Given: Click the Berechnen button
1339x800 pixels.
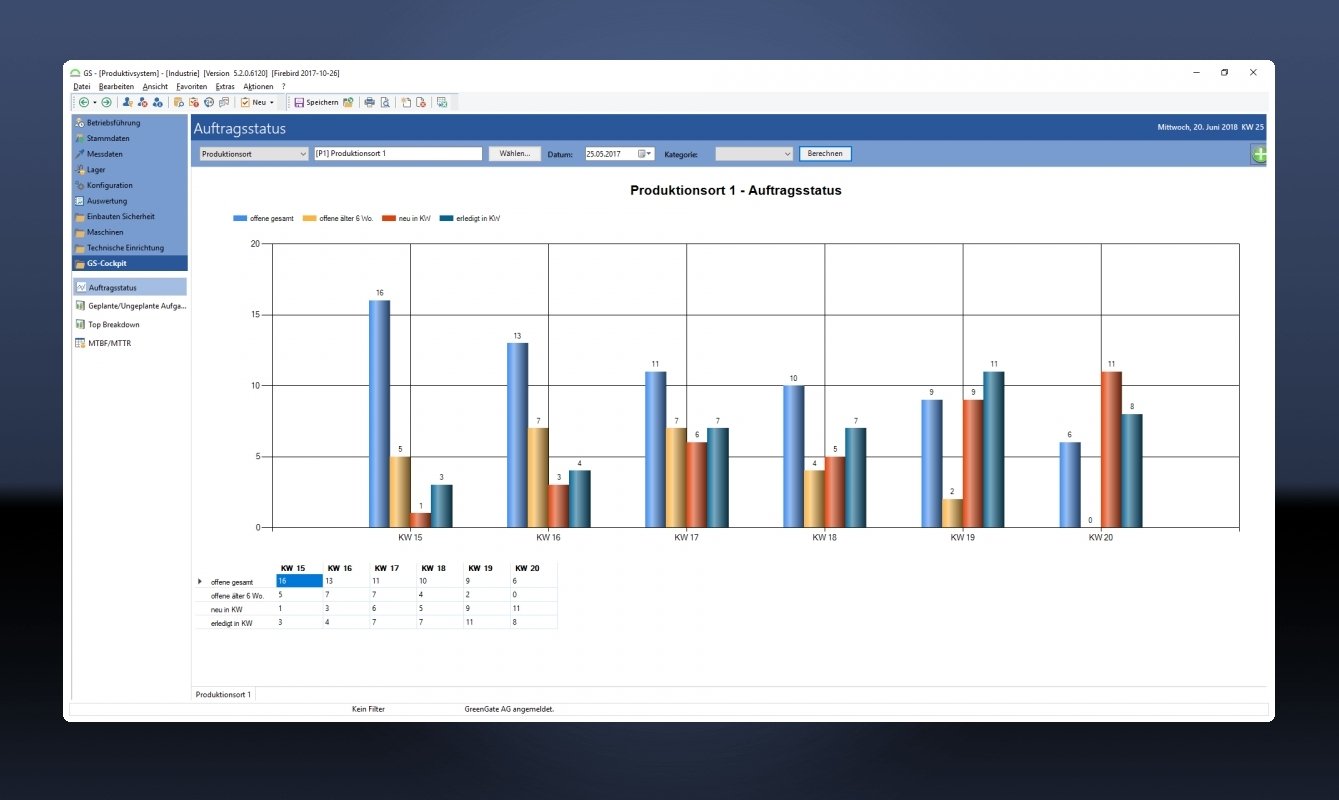Looking at the screenshot, I should [825, 154].
